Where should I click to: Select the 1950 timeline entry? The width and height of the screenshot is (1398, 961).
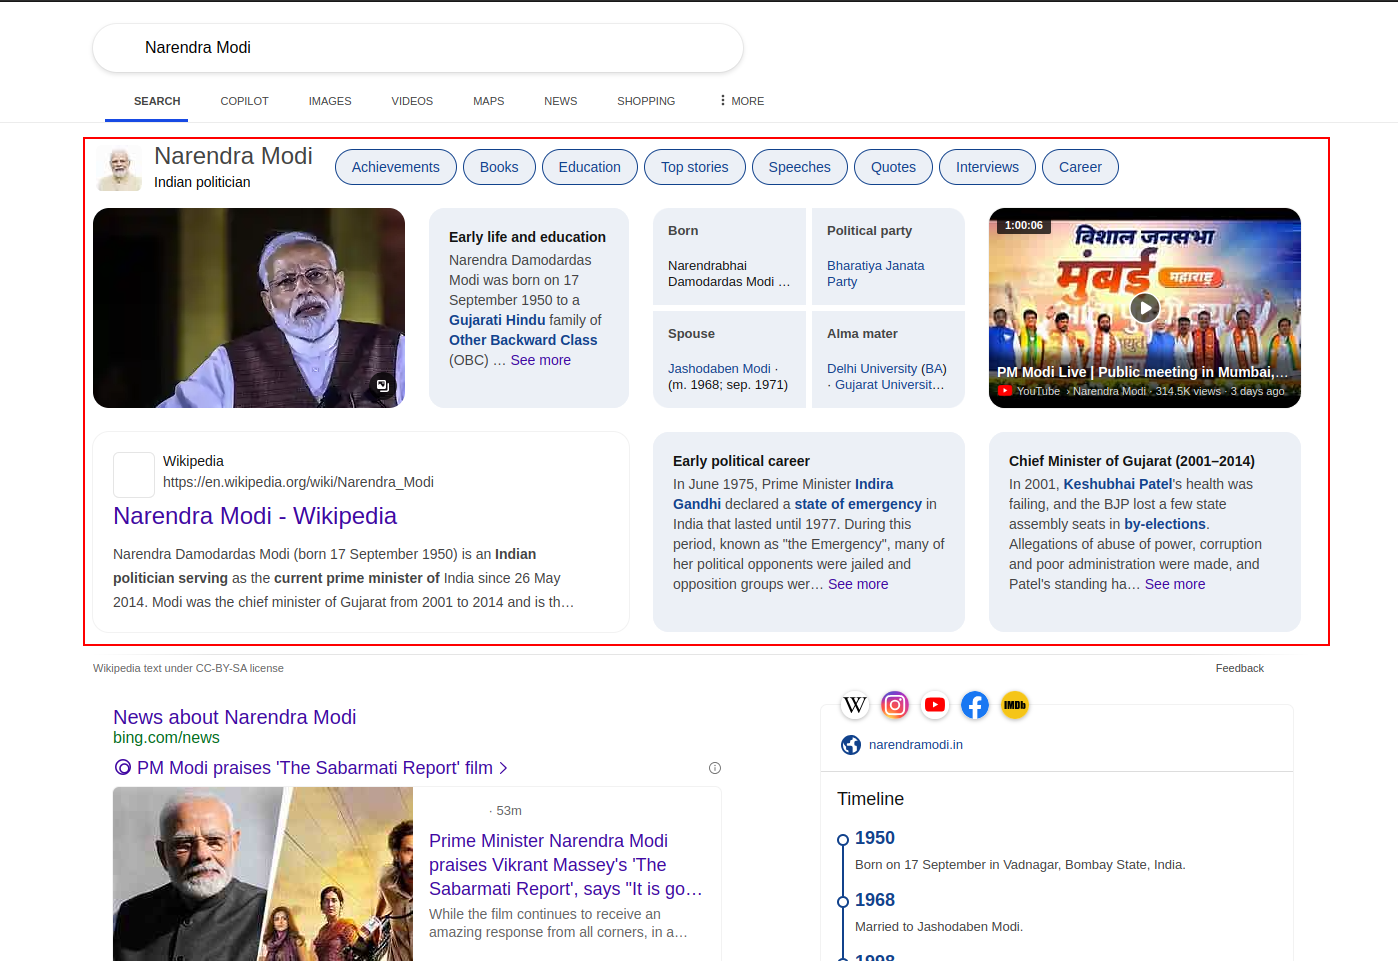click(875, 838)
